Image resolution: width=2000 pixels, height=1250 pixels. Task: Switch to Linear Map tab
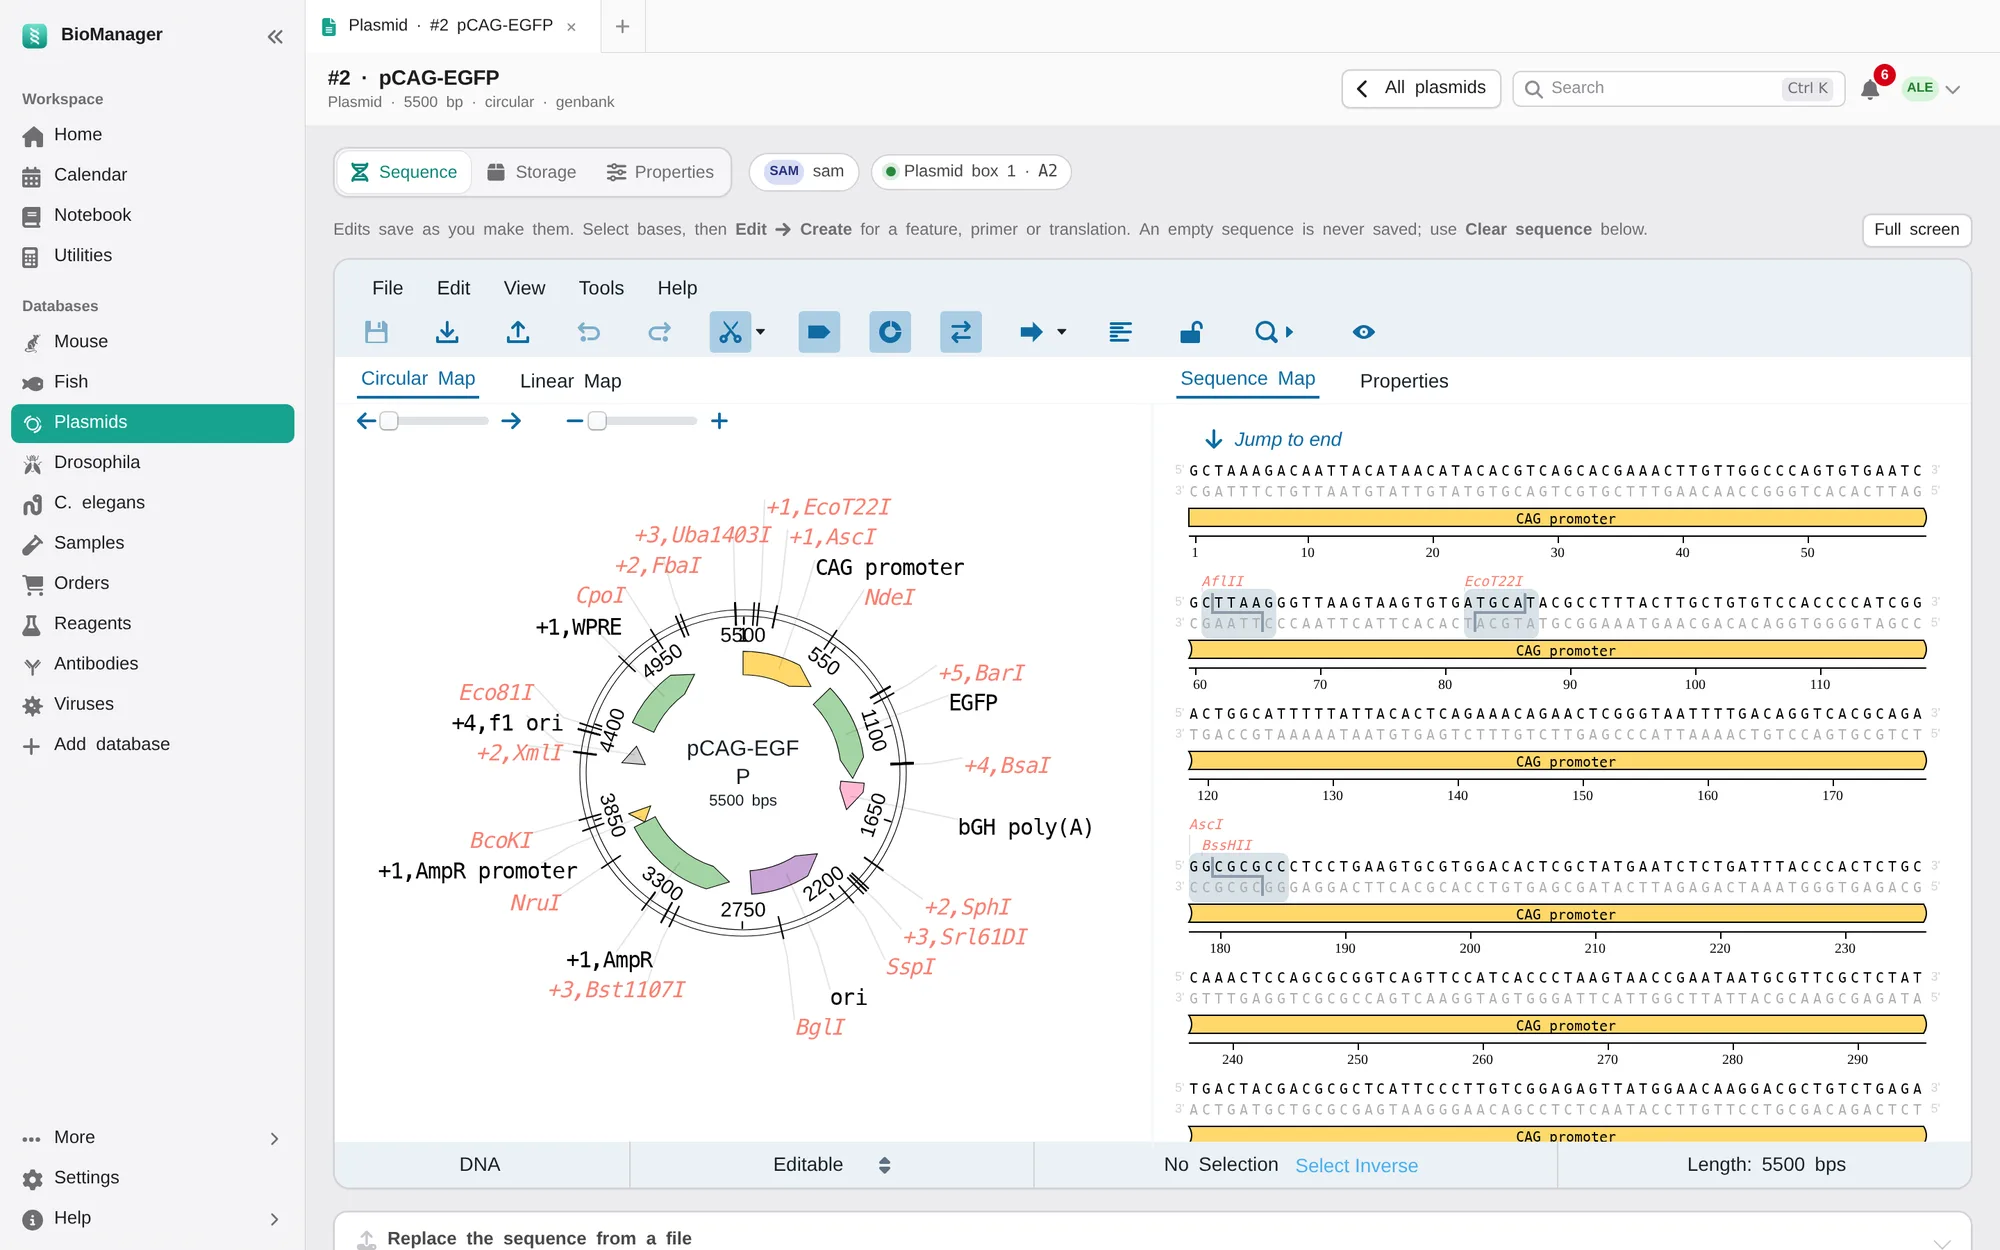coord(570,381)
